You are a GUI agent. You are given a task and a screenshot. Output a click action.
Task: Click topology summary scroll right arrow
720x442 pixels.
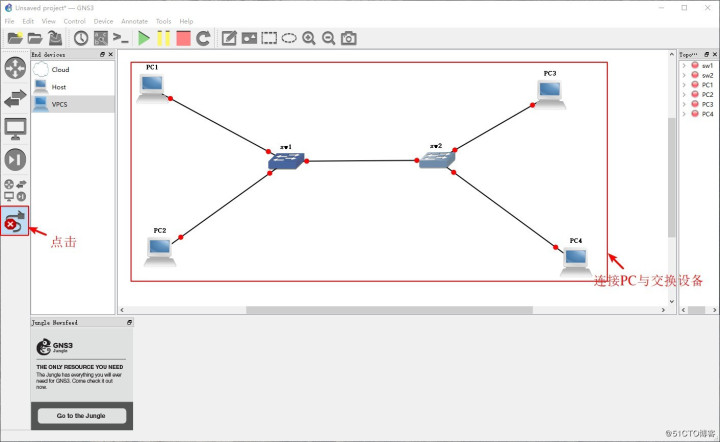(714, 310)
